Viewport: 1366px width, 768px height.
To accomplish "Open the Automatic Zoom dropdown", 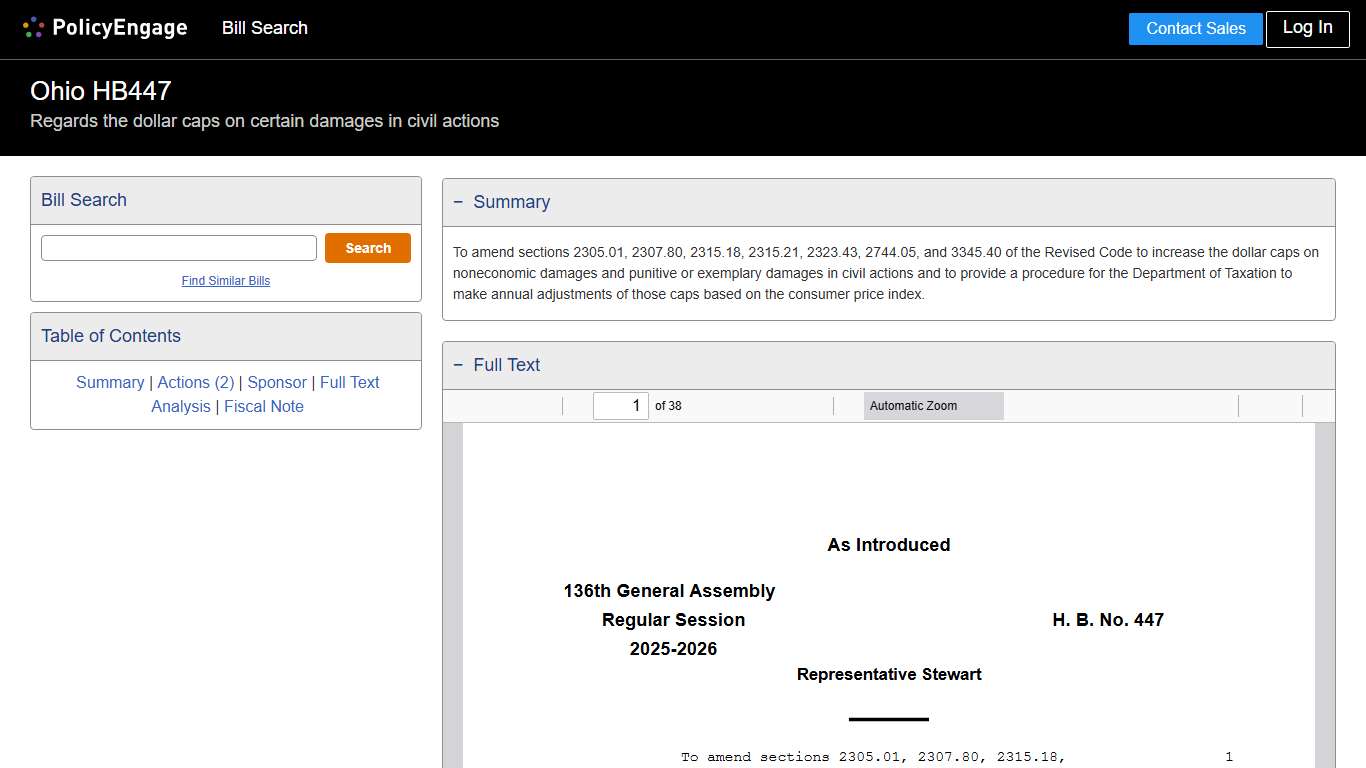I will (932, 406).
